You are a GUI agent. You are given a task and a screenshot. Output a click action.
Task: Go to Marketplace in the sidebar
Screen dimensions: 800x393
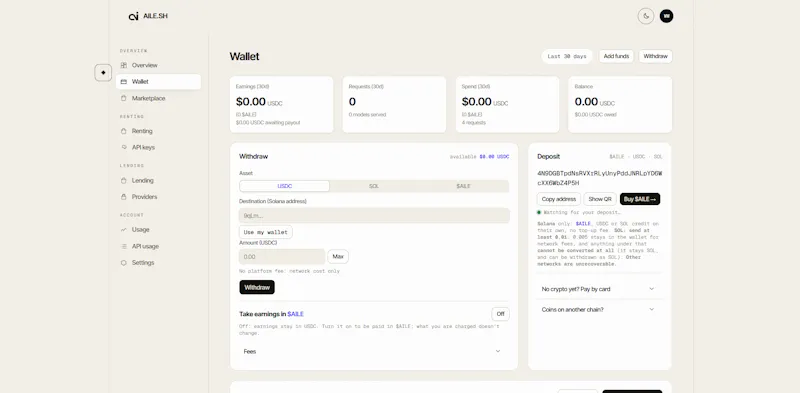[x=158, y=98]
